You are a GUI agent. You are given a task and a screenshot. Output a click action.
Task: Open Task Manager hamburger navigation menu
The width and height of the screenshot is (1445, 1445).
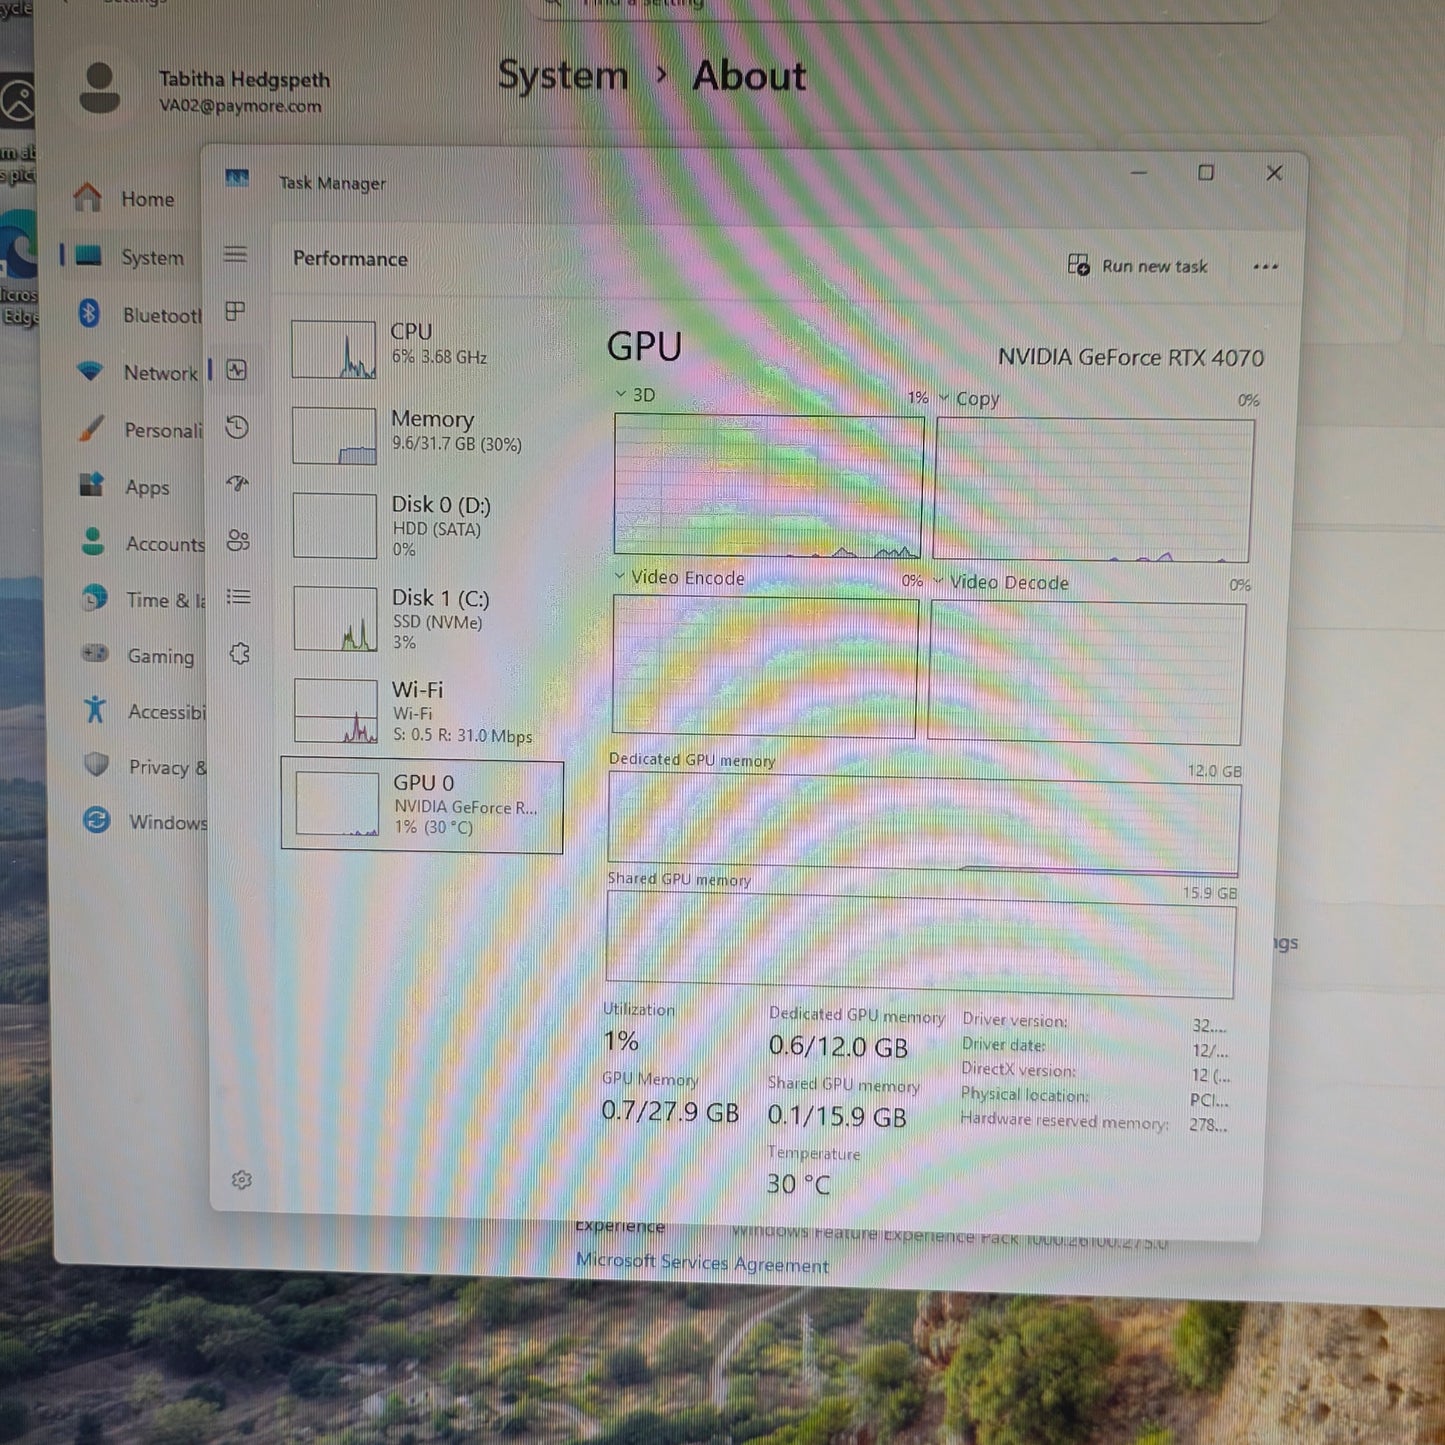[x=235, y=254]
